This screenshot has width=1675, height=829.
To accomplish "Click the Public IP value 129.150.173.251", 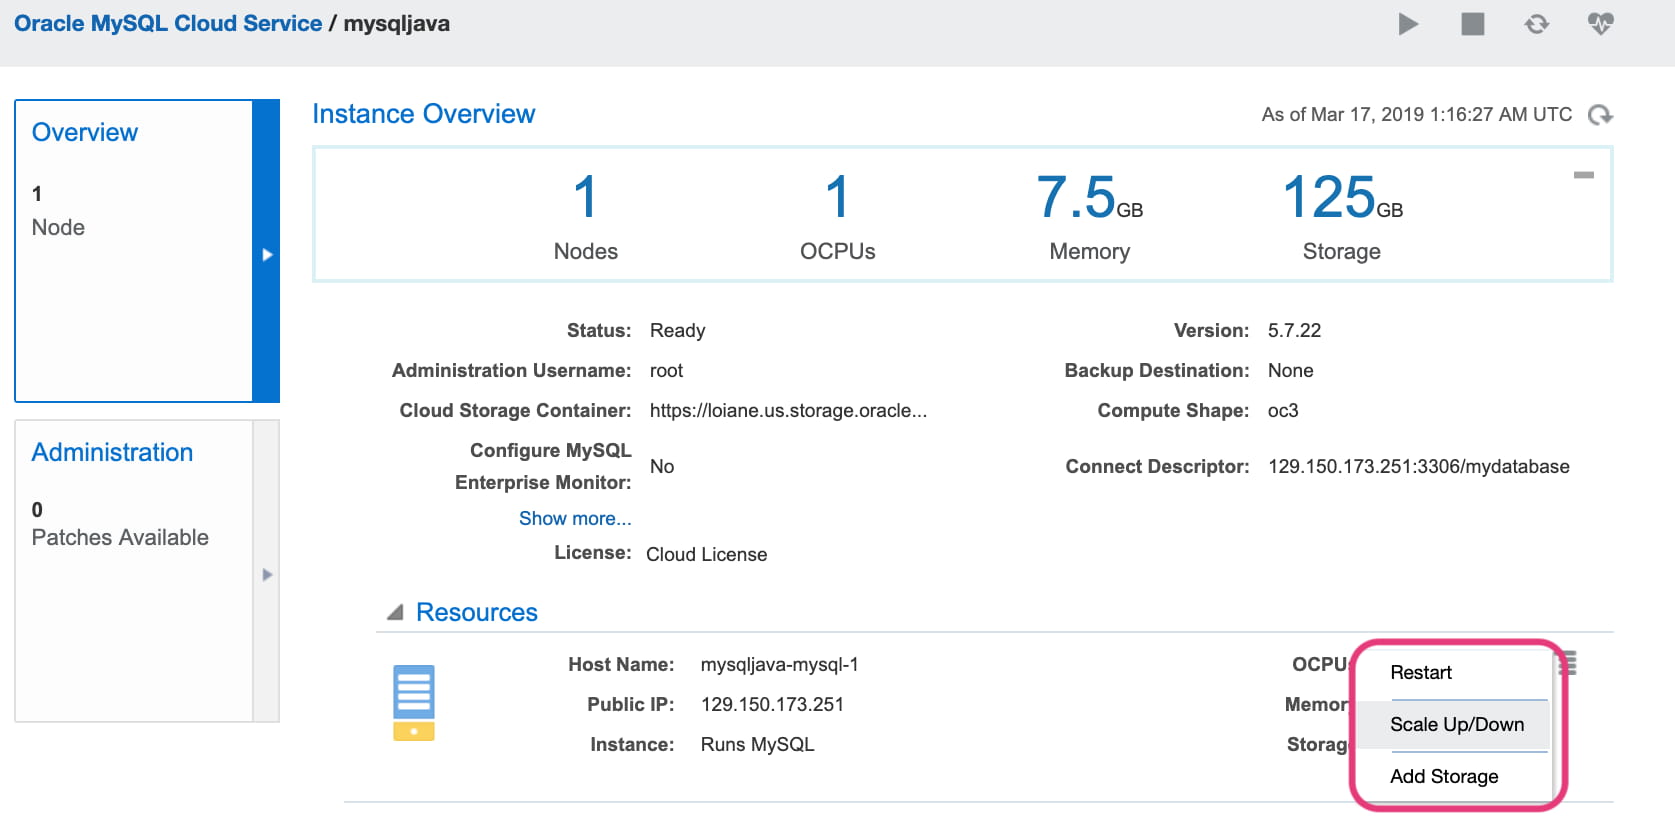I will (772, 705).
